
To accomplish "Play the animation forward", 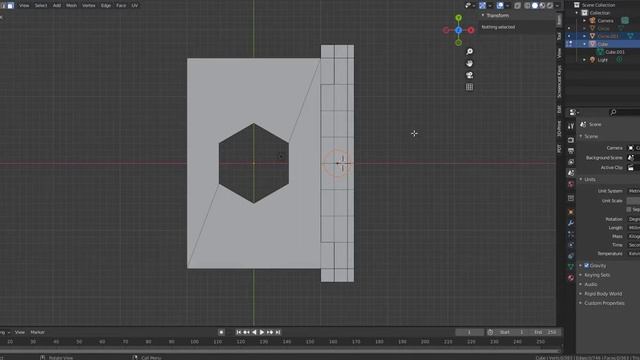I will click(x=262, y=332).
